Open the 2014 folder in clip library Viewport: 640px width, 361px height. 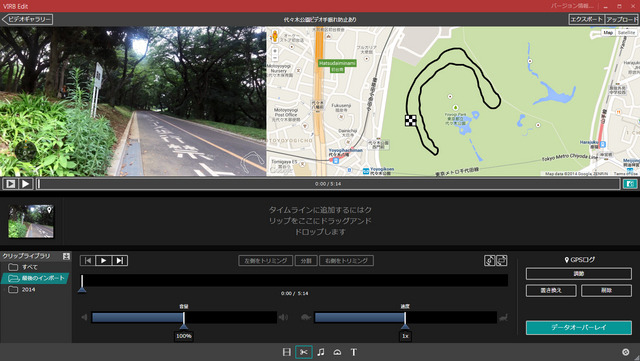[x=22, y=290]
